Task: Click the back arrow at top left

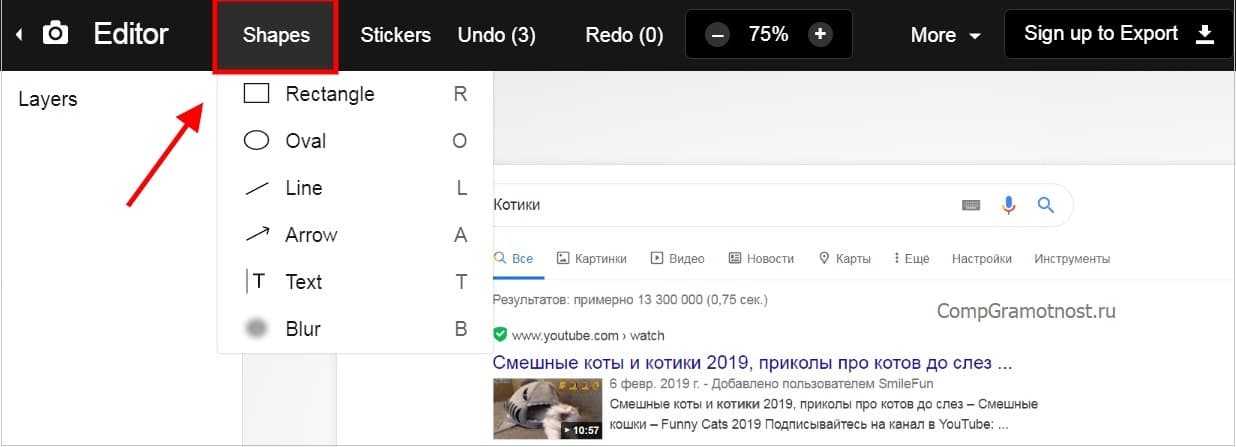Action: coord(19,35)
